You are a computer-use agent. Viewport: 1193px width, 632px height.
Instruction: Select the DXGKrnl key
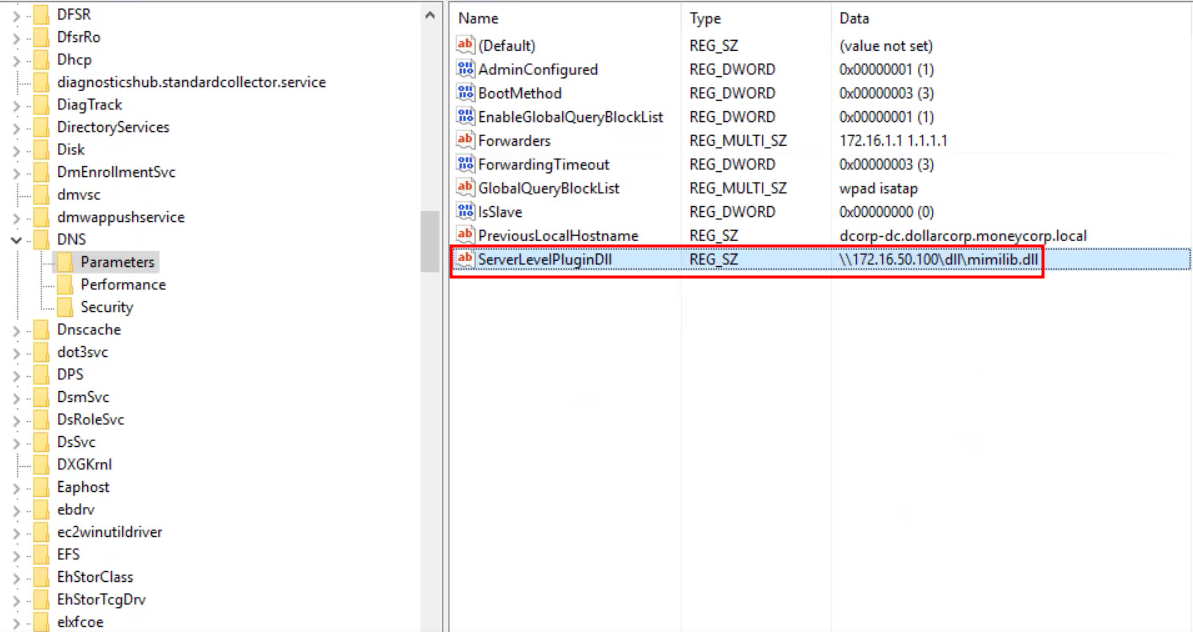tap(84, 464)
